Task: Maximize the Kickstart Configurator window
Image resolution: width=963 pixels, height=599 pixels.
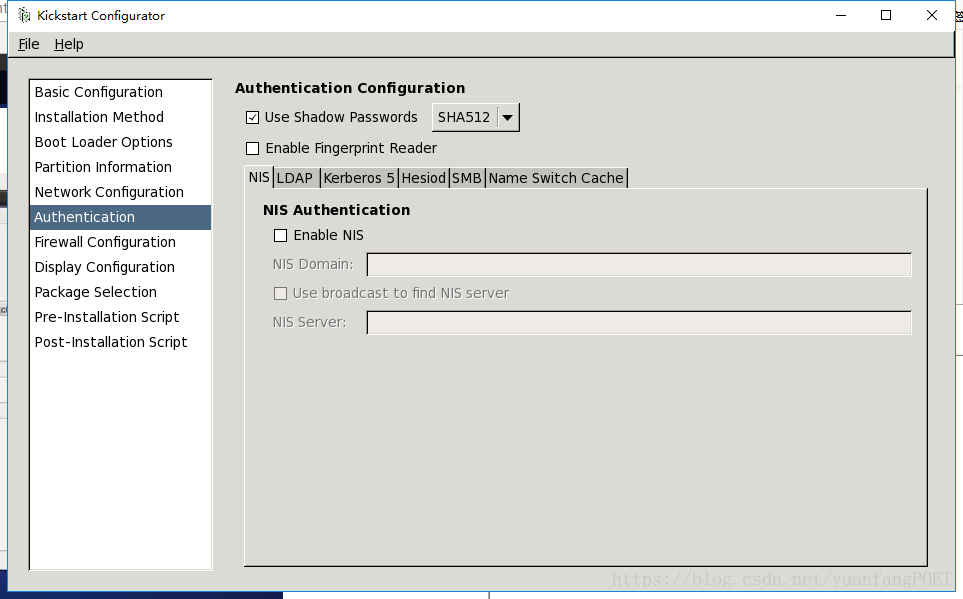Action: pos(886,15)
